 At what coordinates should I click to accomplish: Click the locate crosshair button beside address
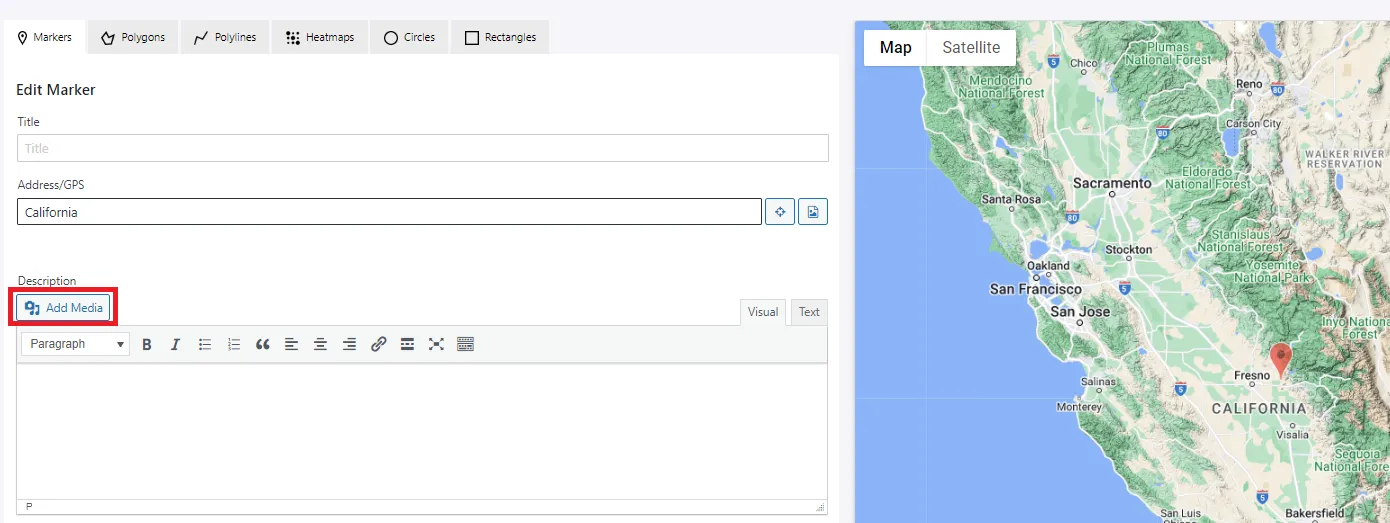[780, 212]
